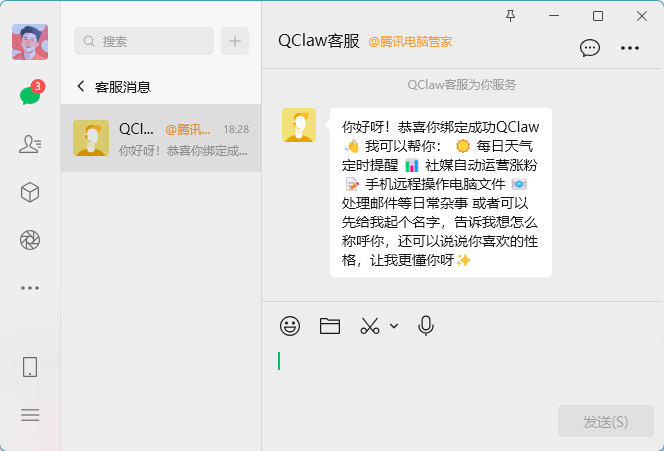Click QClaw客服 avatar beside the message
Viewport: 664px width, 451px height.
click(299, 125)
